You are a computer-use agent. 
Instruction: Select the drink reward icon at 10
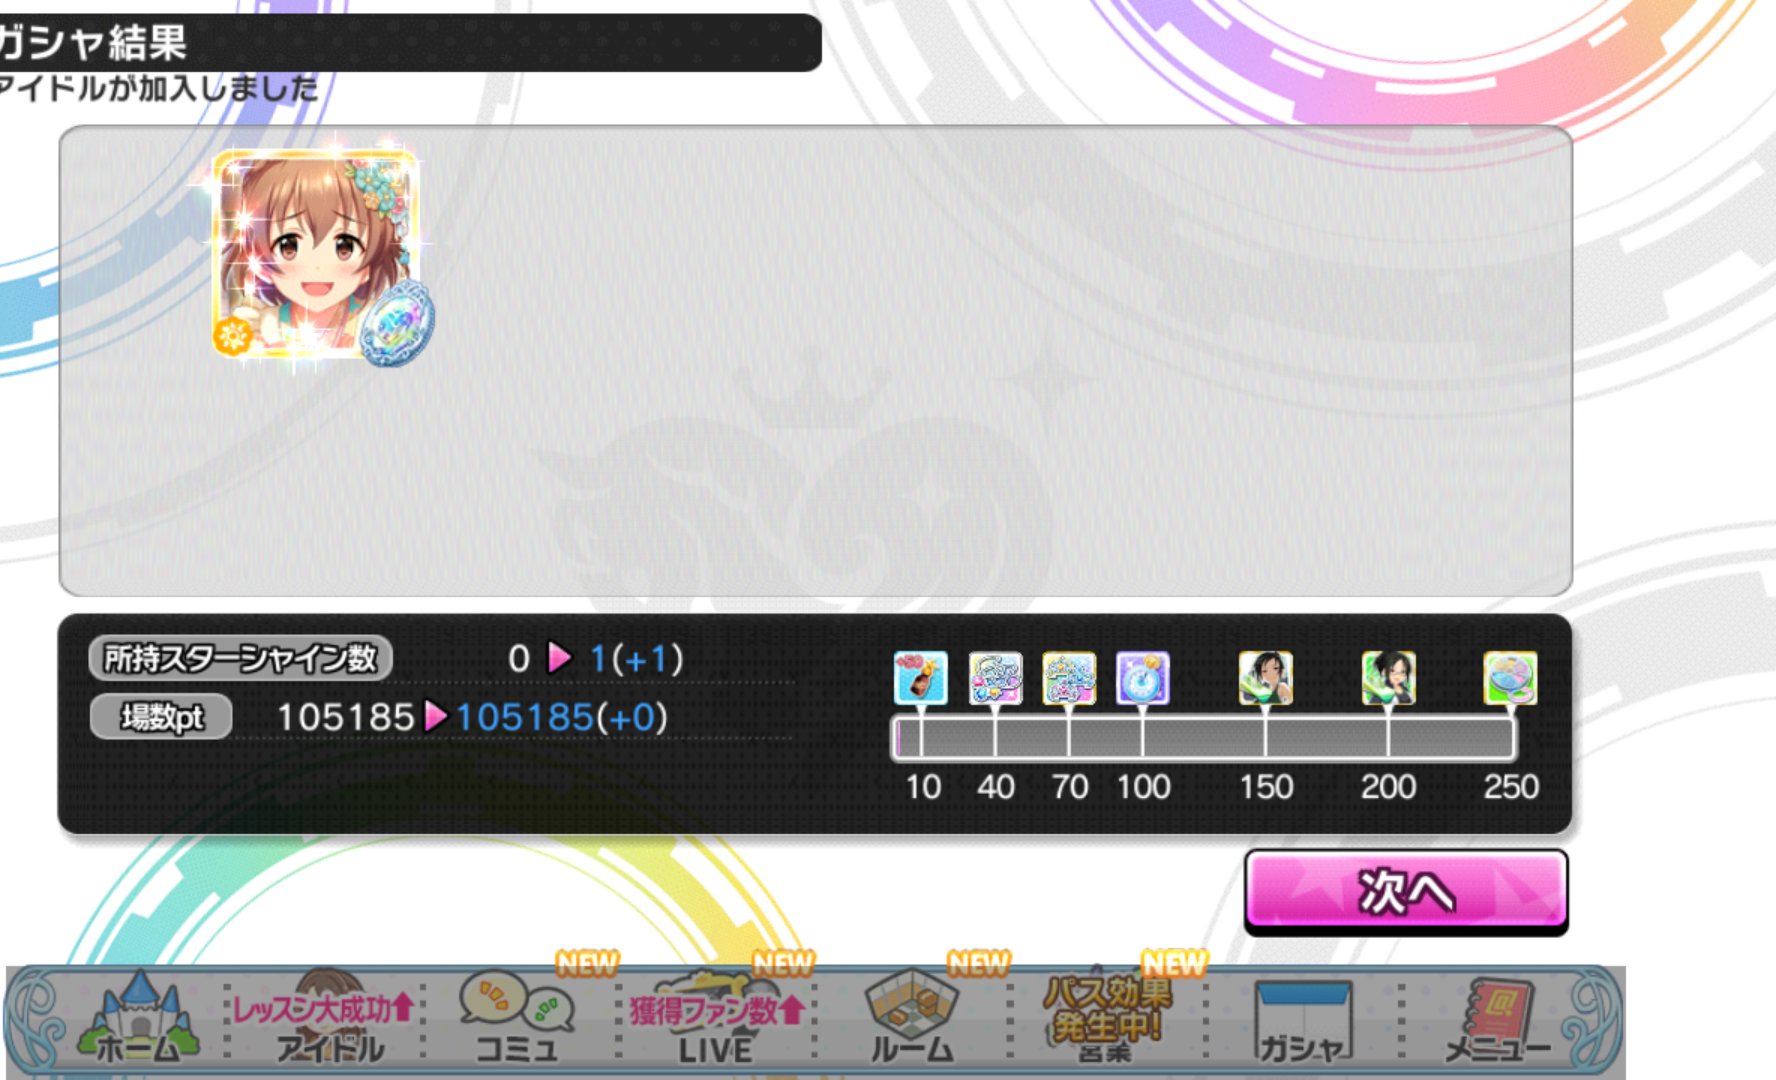point(920,678)
